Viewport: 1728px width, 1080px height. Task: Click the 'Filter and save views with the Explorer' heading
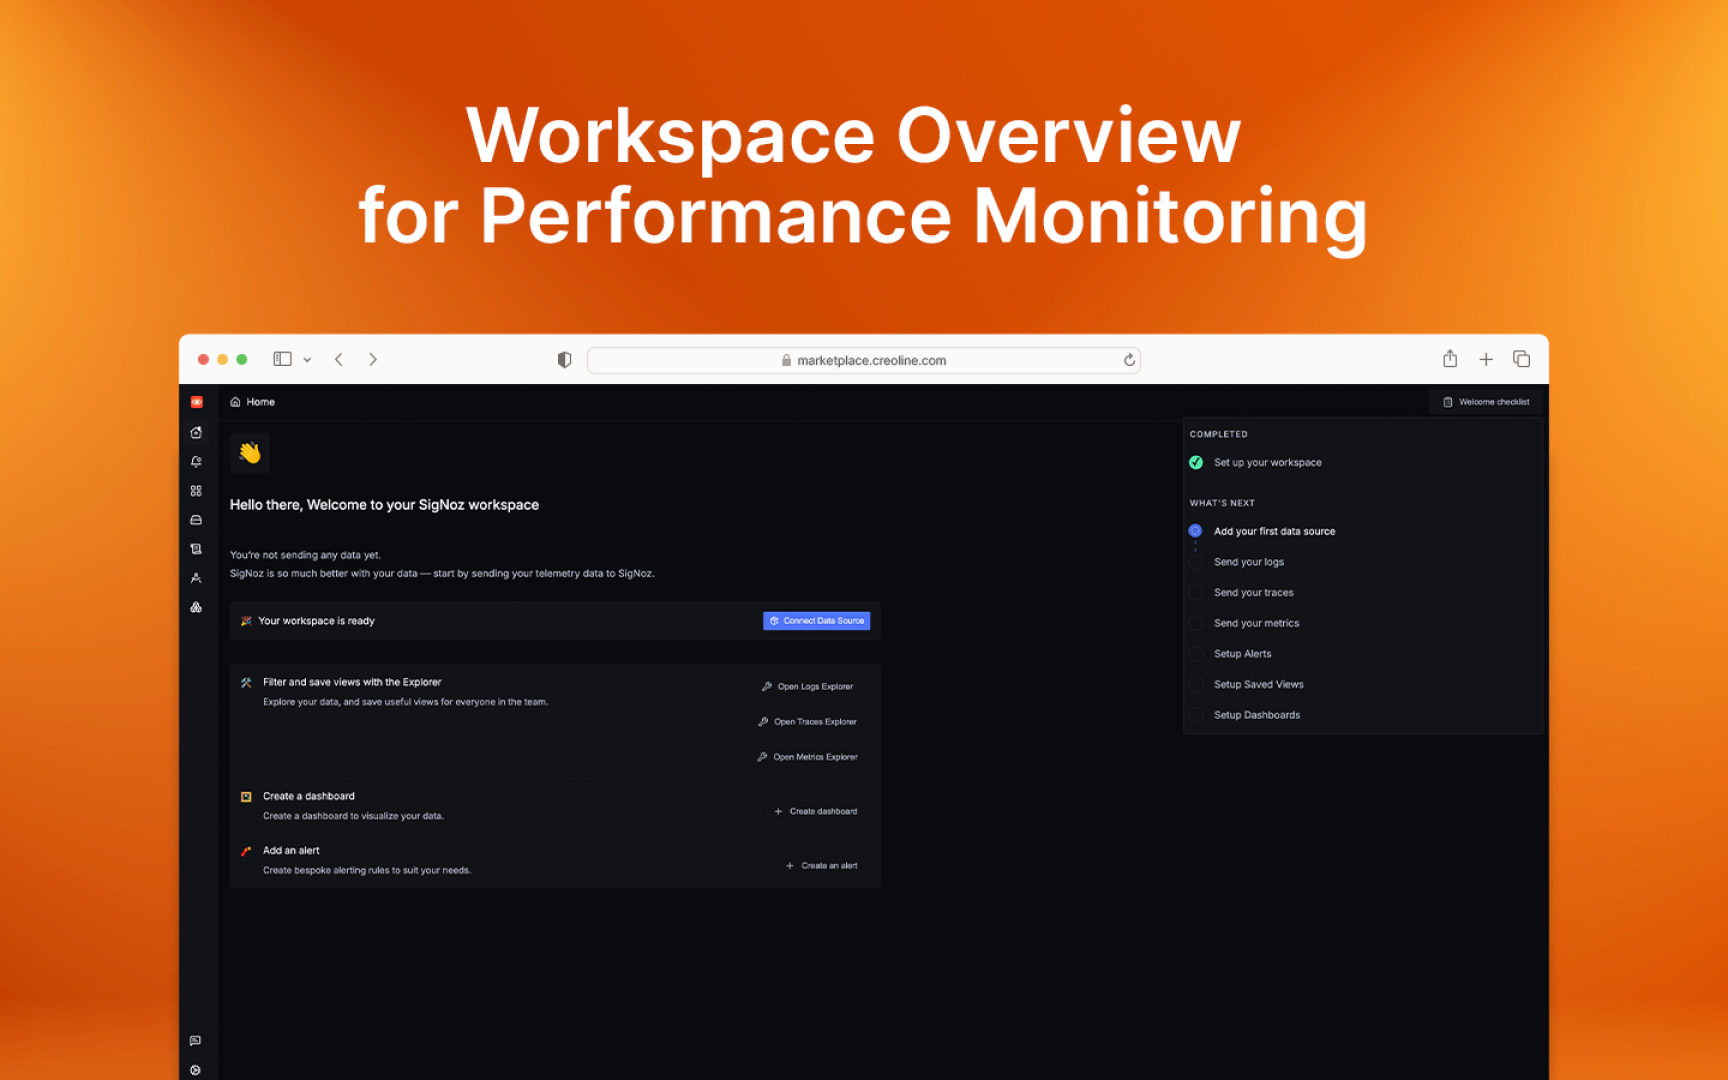click(352, 682)
